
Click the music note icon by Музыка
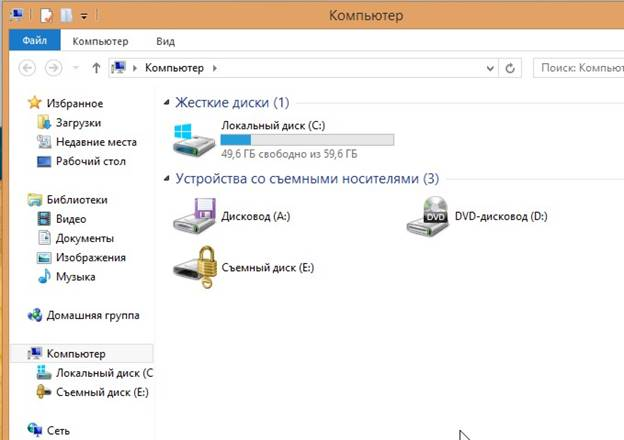tap(44, 276)
